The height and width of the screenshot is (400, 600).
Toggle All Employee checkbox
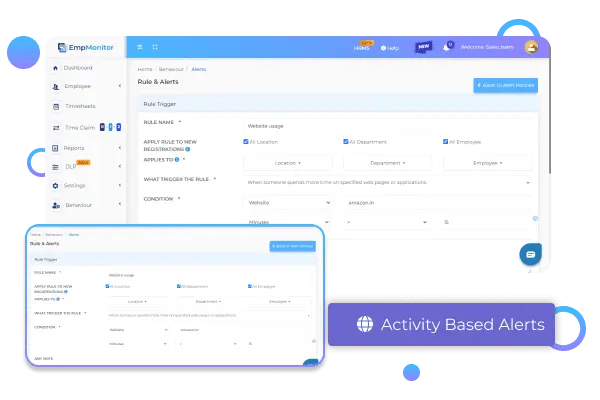click(x=445, y=142)
